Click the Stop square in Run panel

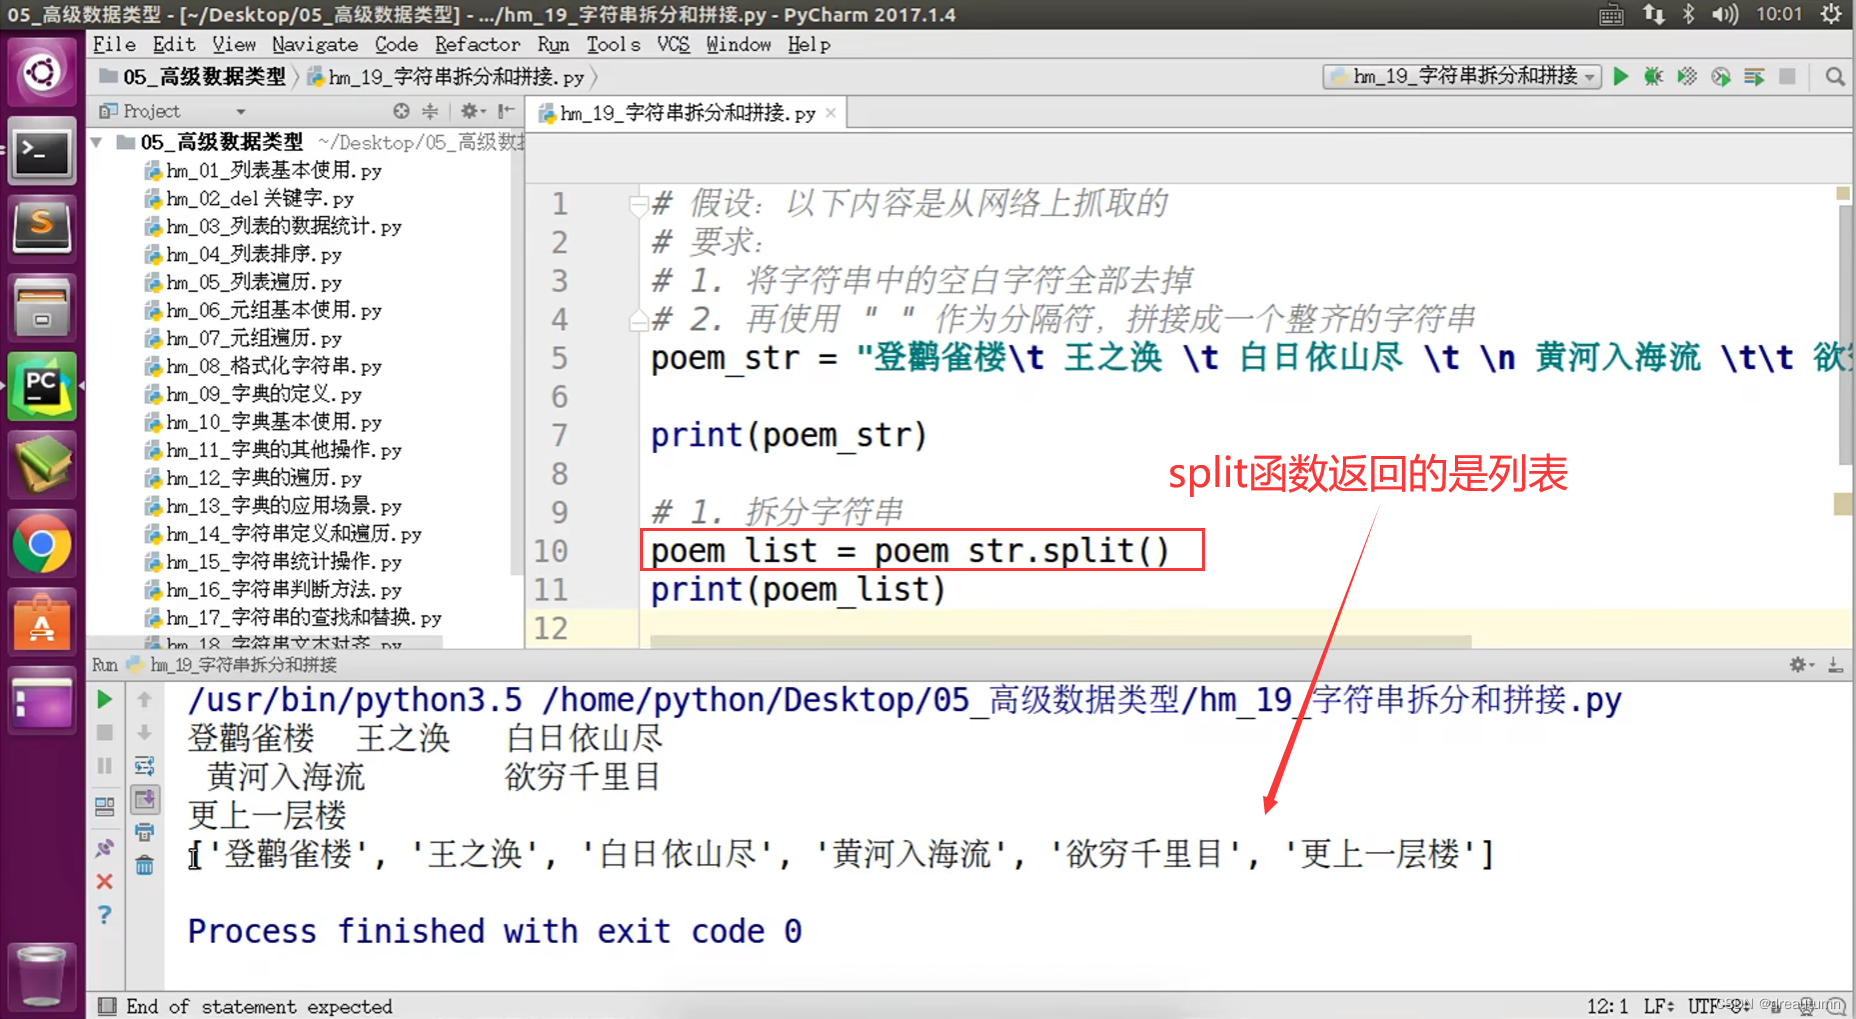click(104, 733)
